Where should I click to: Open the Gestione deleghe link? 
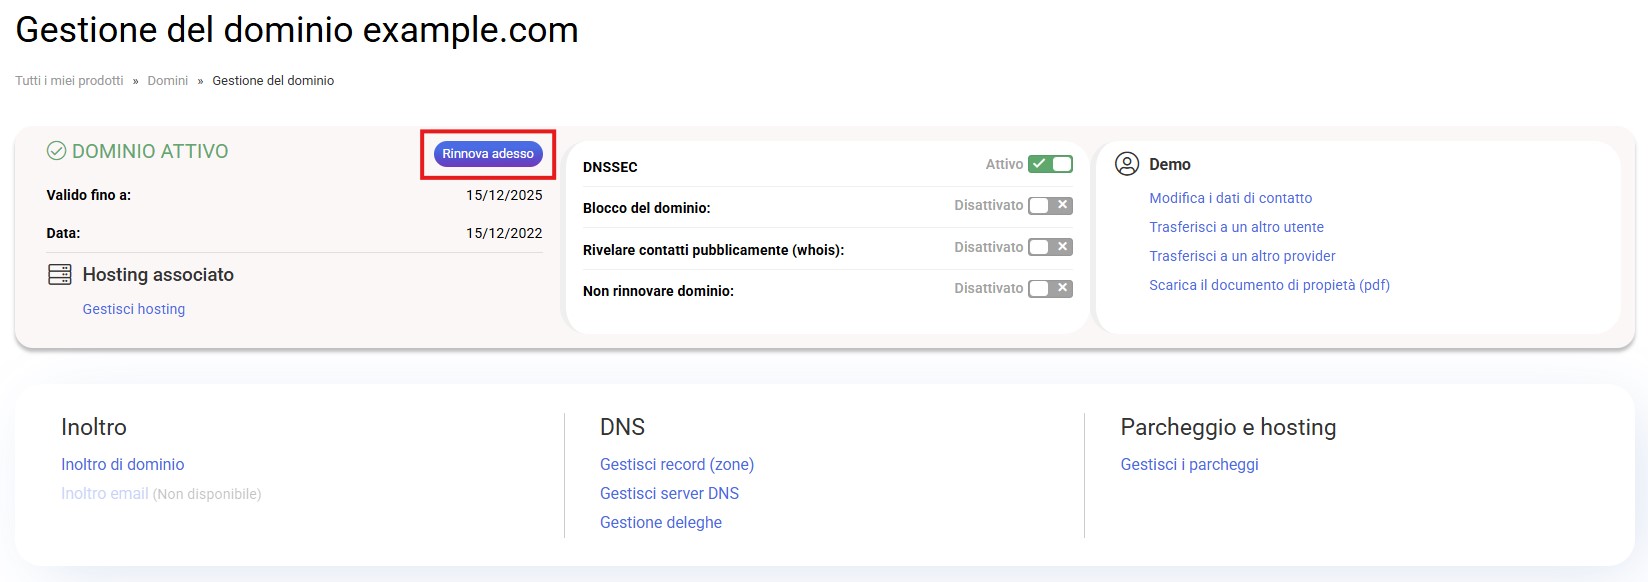click(661, 522)
